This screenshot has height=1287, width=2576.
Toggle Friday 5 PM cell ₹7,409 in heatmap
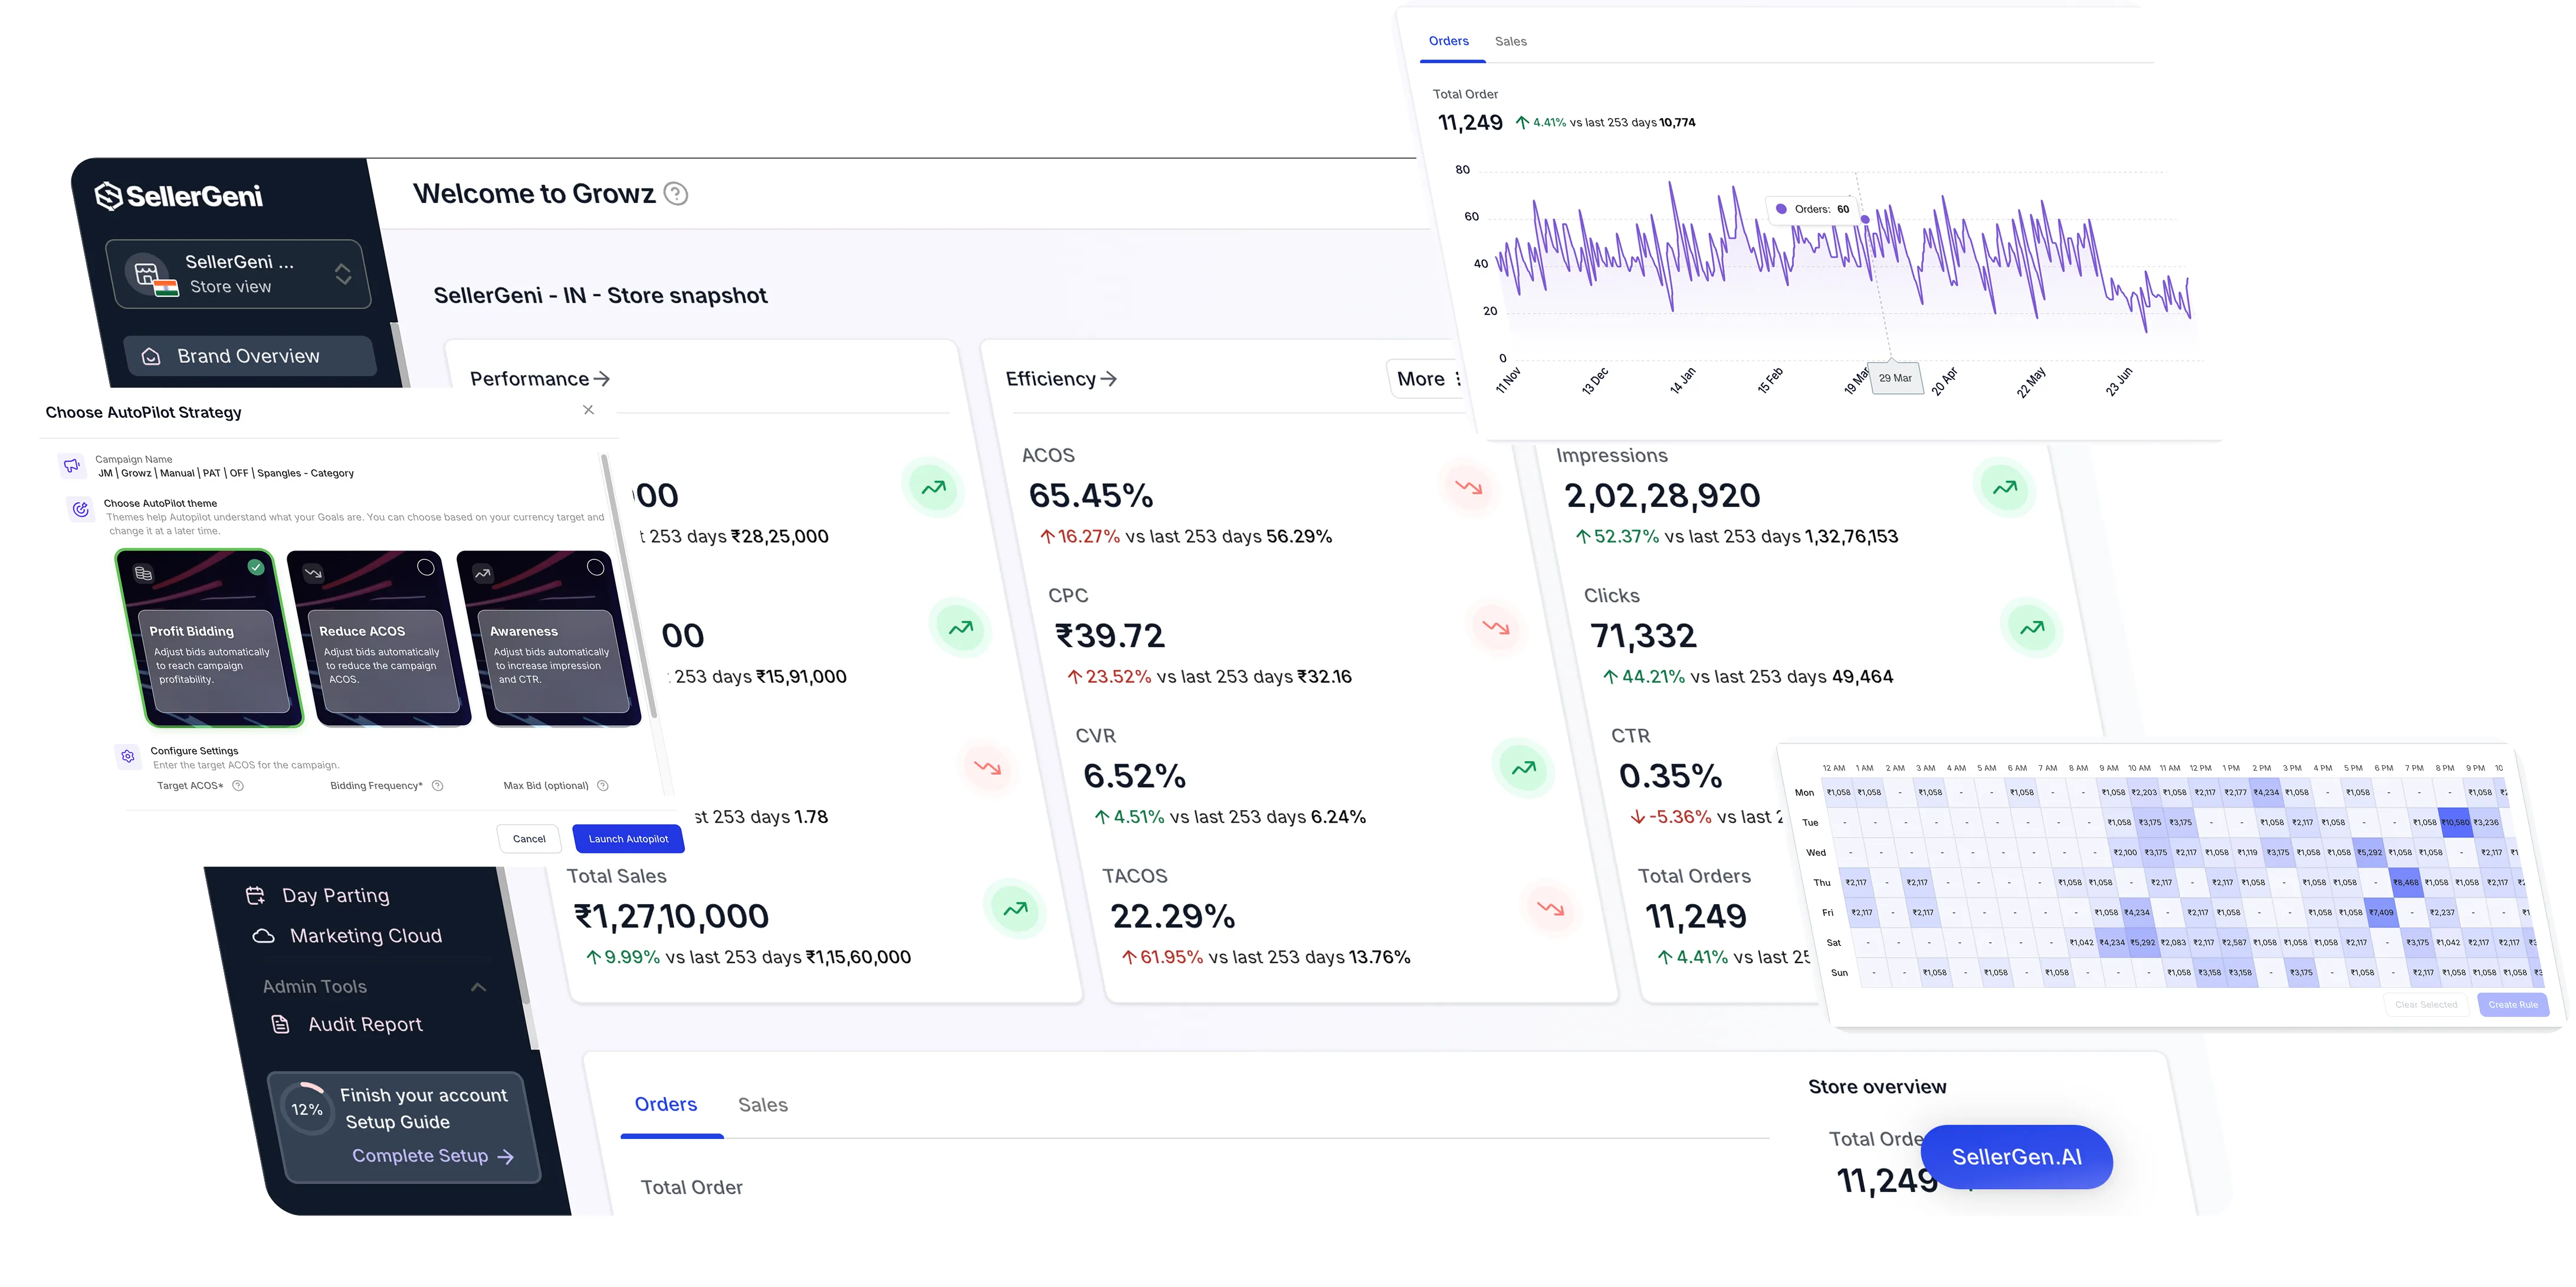pos(2381,913)
